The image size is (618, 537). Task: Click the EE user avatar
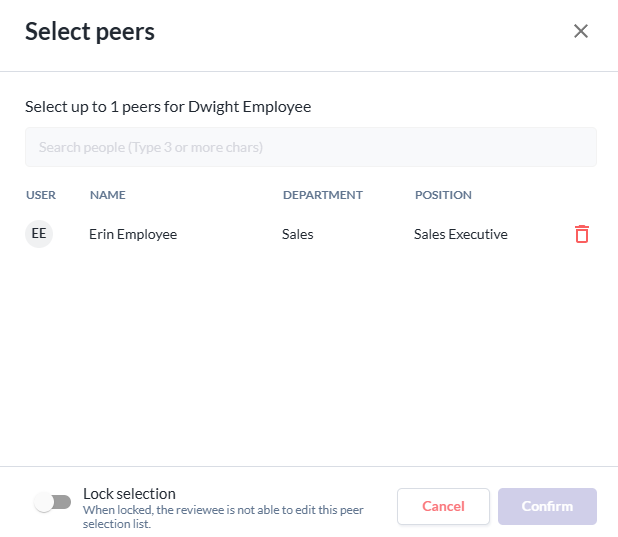(39, 234)
